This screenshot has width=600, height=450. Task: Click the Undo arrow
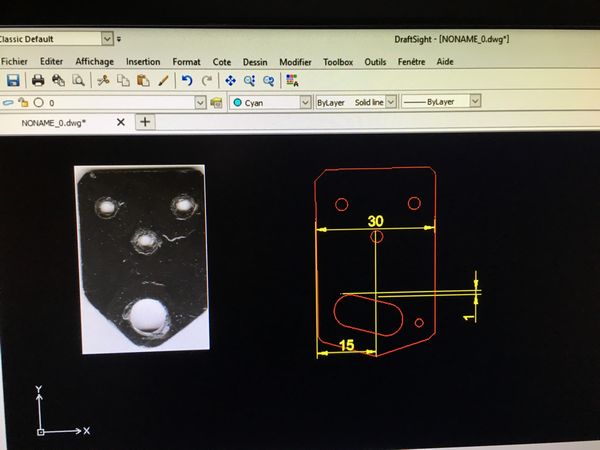pos(187,81)
